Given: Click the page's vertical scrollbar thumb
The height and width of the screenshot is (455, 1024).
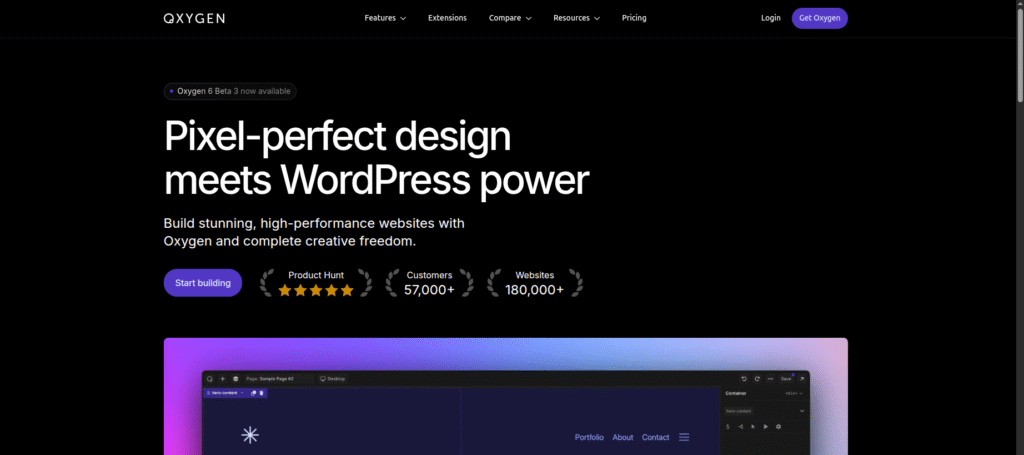Looking at the screenshot, I should point(1019,55).
